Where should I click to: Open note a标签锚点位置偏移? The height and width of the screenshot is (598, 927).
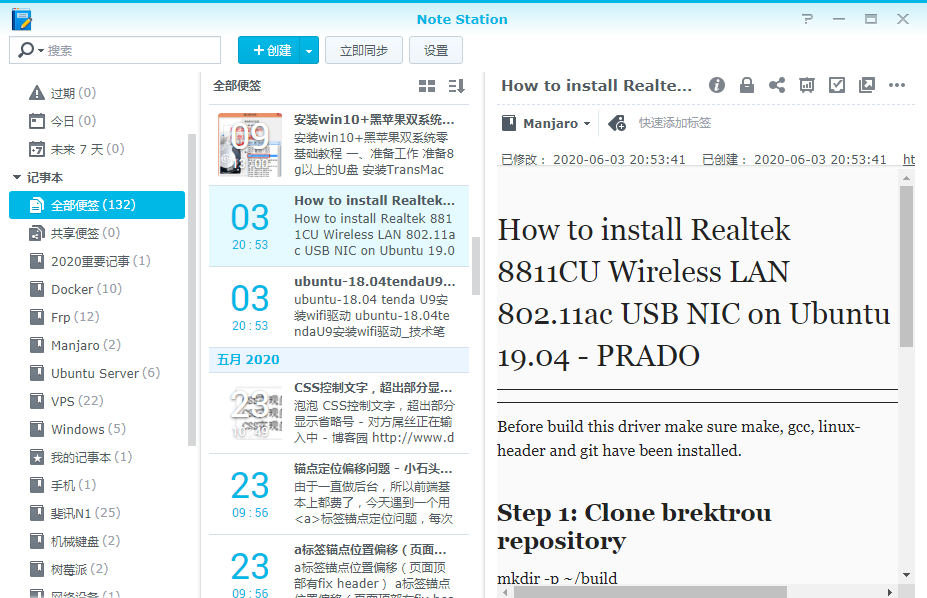339,567
